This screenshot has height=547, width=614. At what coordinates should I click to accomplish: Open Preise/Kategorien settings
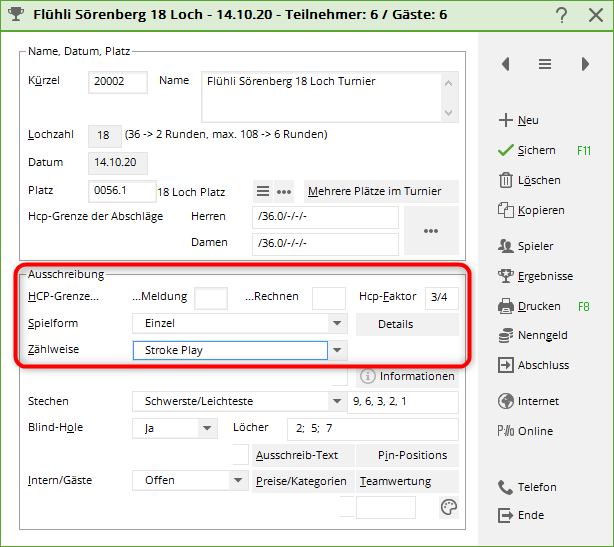303,481
